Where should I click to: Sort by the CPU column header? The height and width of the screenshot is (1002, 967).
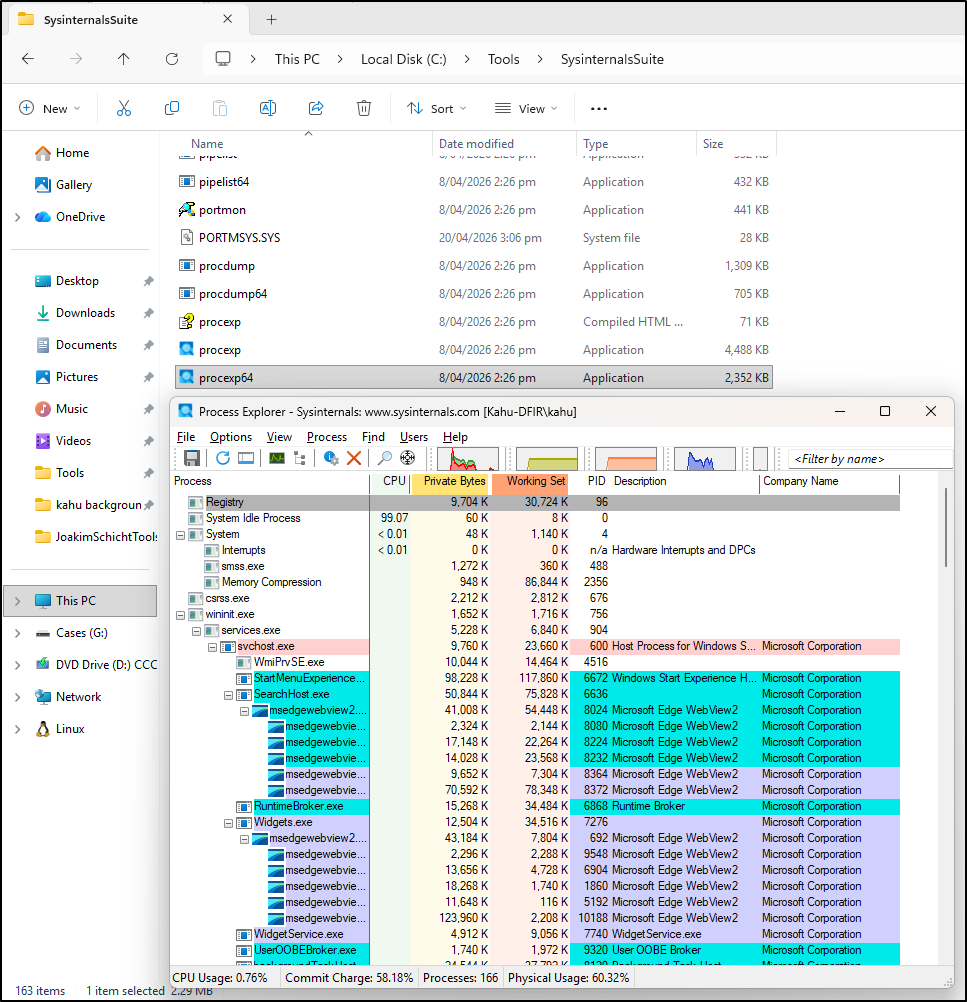391,482
